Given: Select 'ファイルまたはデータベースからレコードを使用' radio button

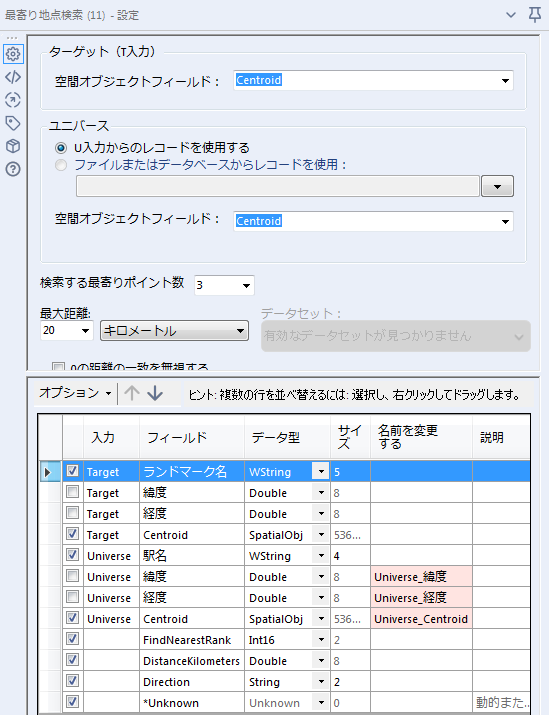Looking at the screenshot, I should click(x=61, y=165).
